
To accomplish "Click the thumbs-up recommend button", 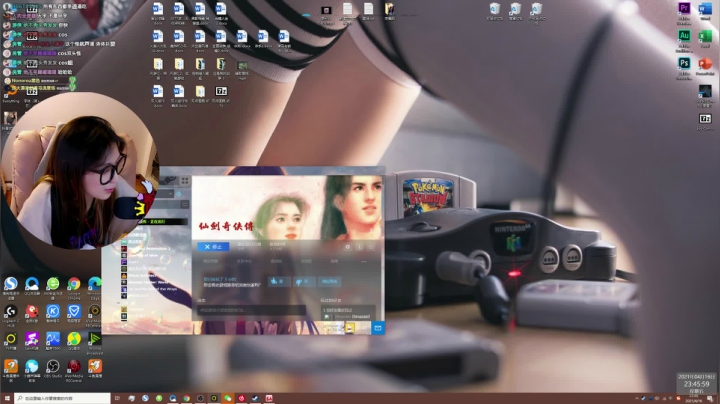I will click(x=279, y=281).
